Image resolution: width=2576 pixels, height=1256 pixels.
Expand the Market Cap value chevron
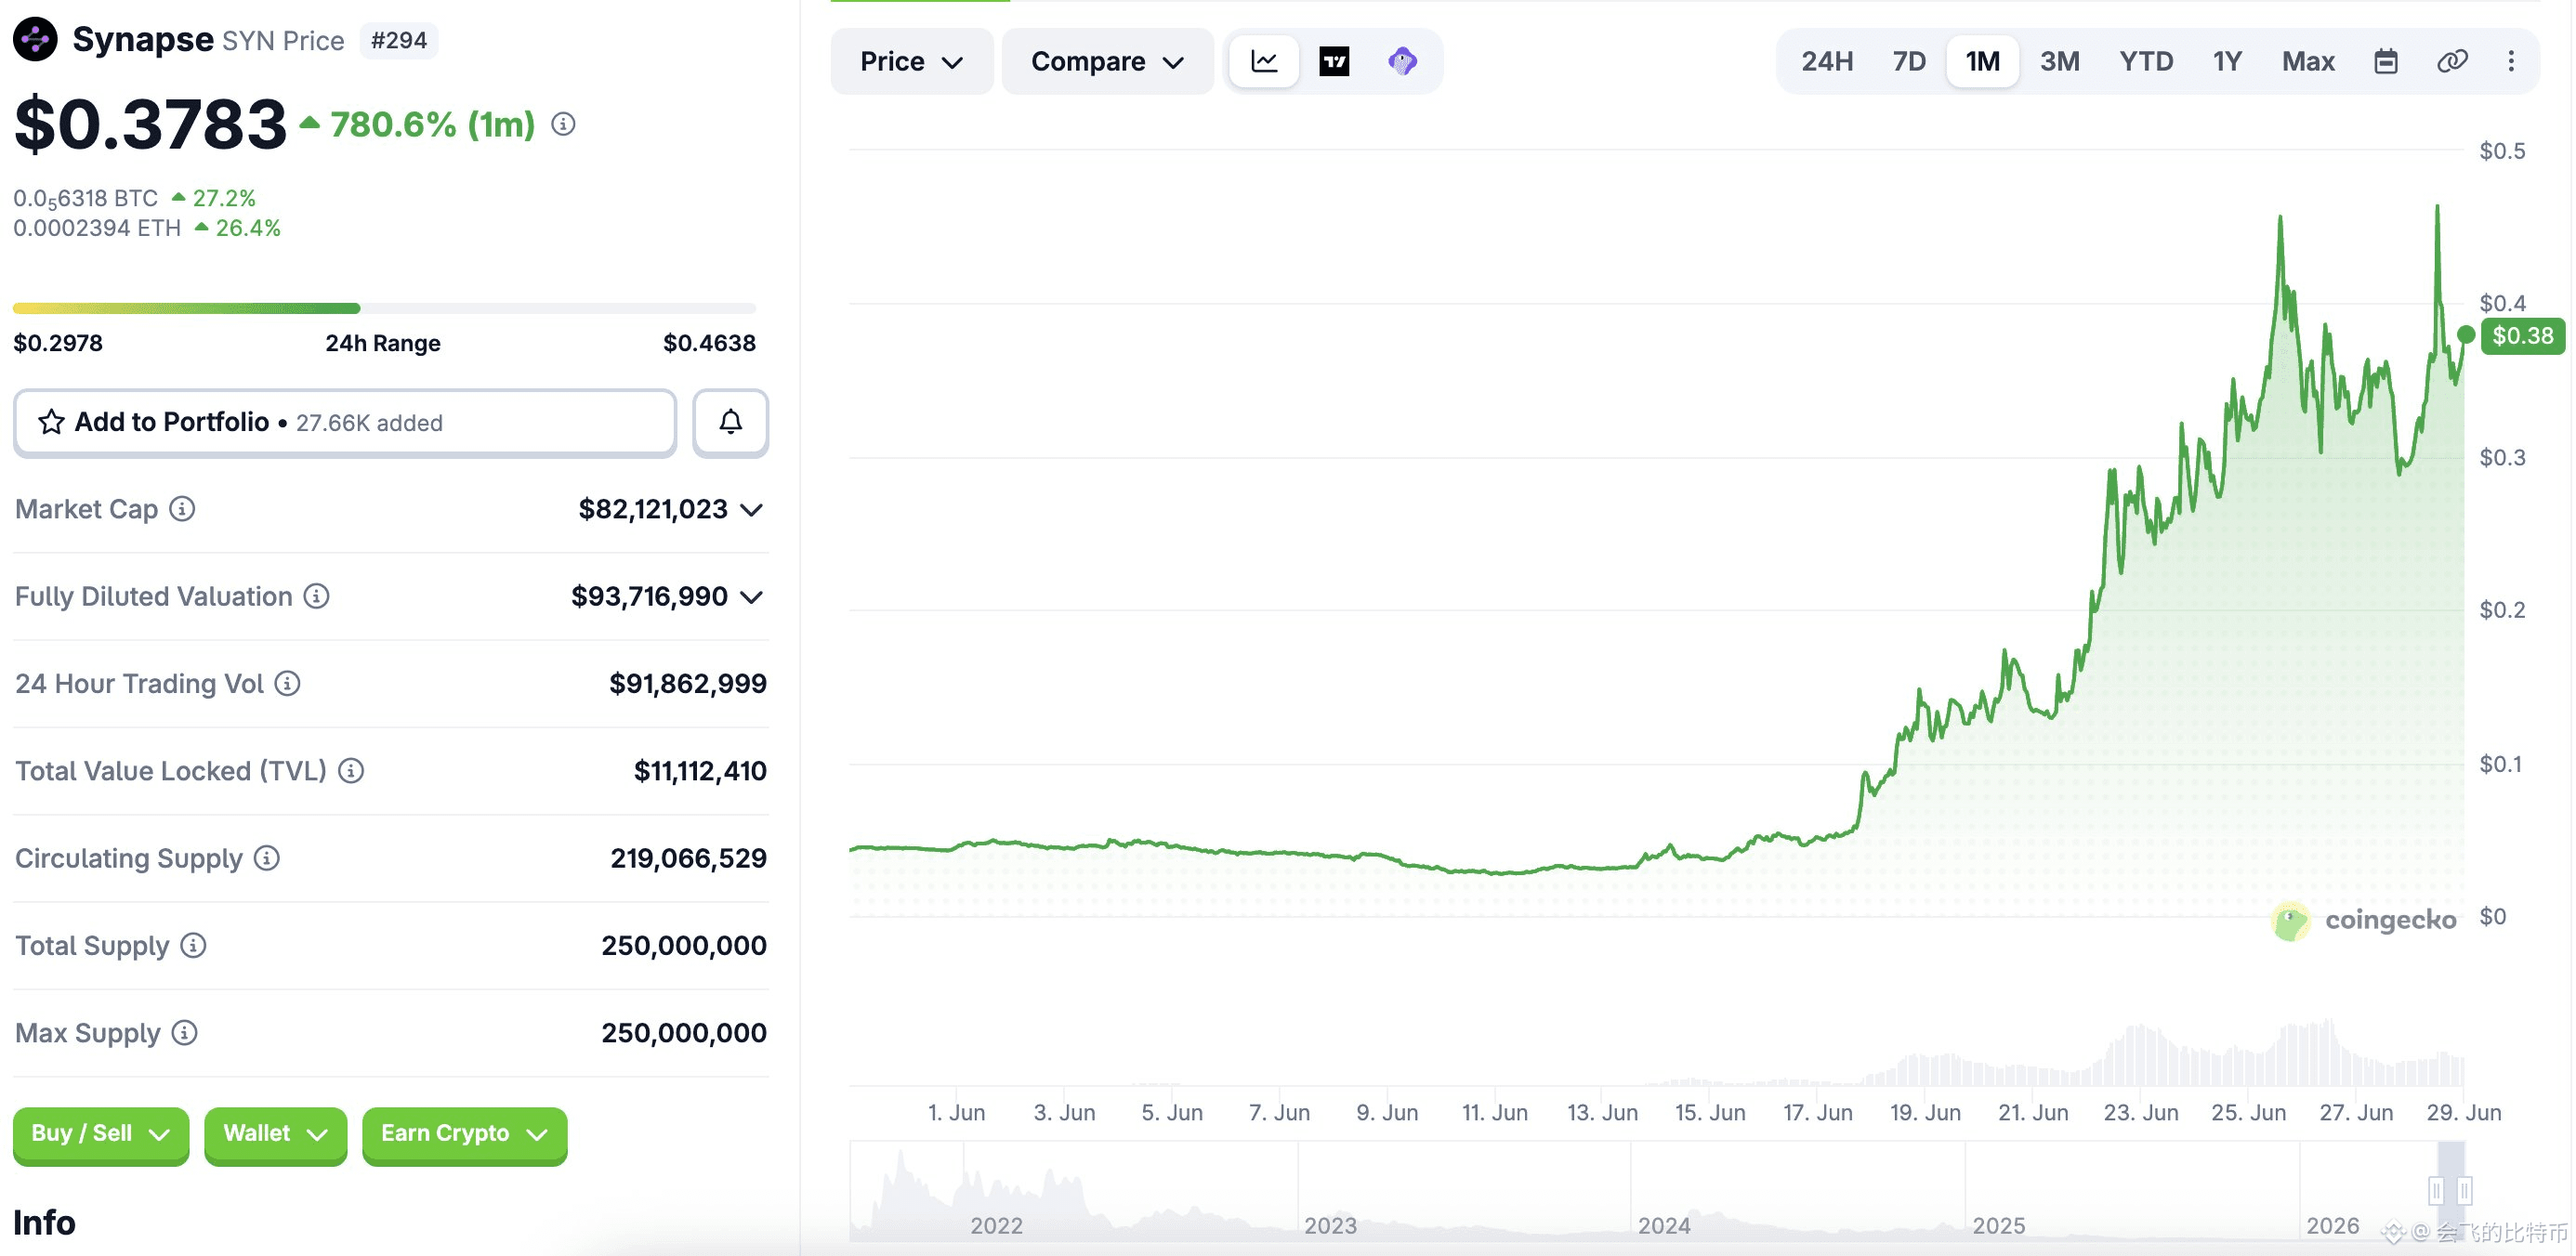(x=752, y=510)
